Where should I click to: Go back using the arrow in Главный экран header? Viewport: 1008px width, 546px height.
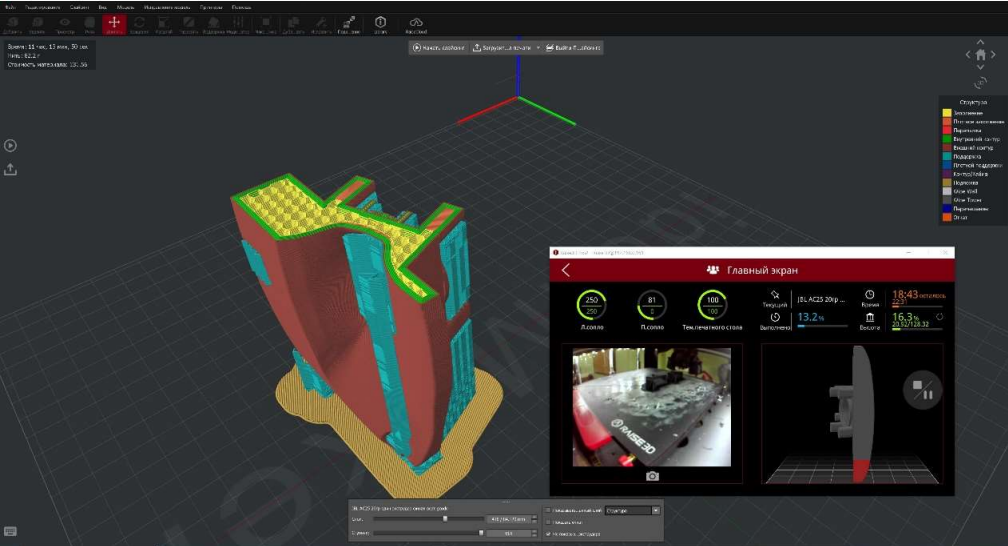pyautogui.click(x=566, y=270)
